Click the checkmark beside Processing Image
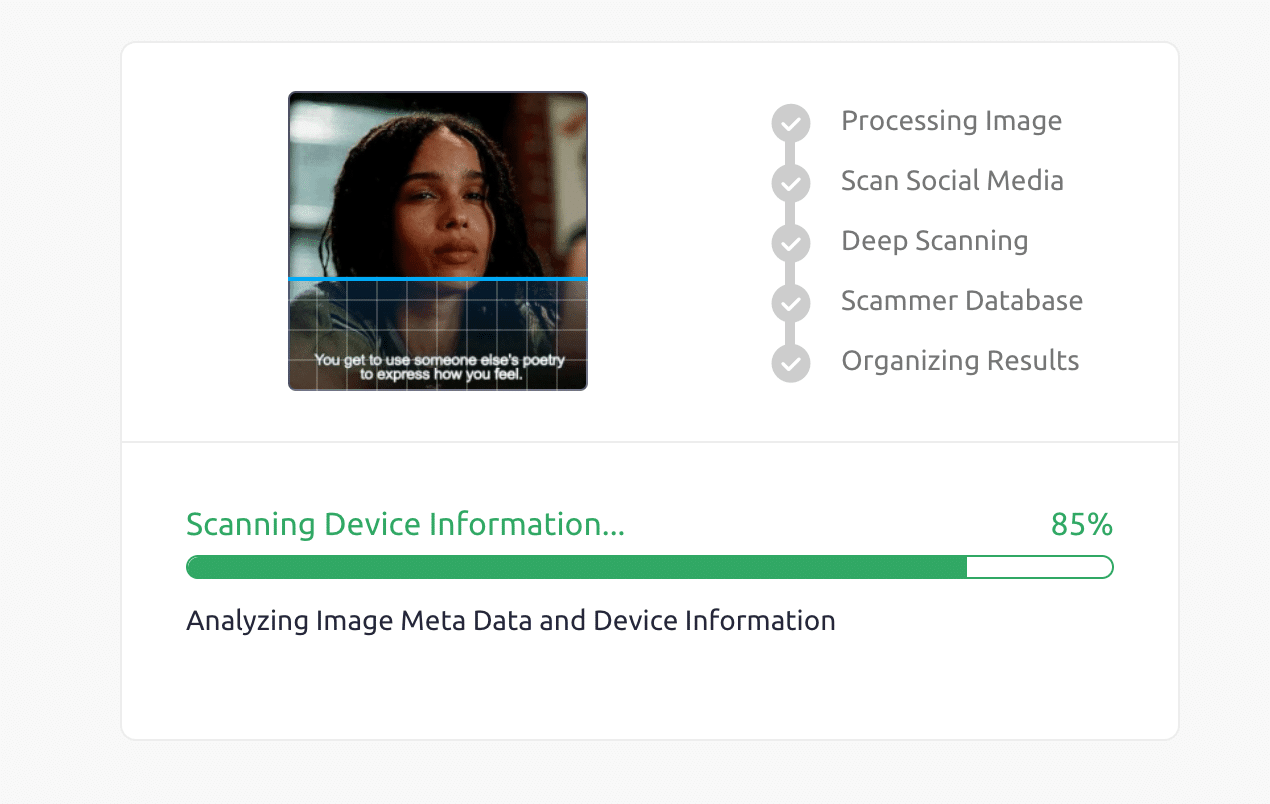The width and height of the screenshot is (1270, 804). click(790, 123)
